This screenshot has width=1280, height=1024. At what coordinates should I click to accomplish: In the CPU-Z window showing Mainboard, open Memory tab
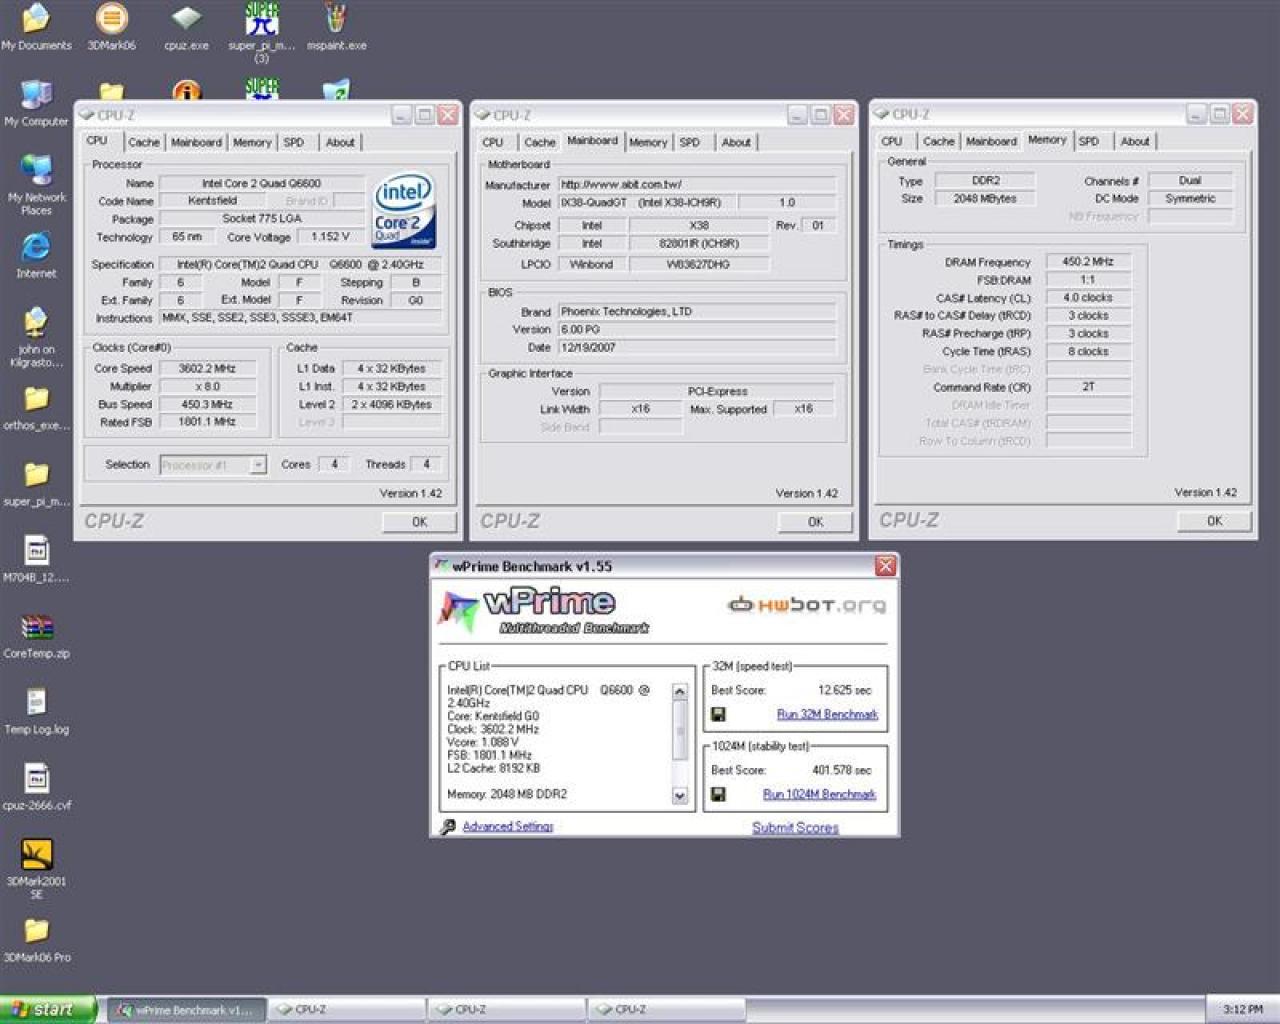click(x=648, y=142)
